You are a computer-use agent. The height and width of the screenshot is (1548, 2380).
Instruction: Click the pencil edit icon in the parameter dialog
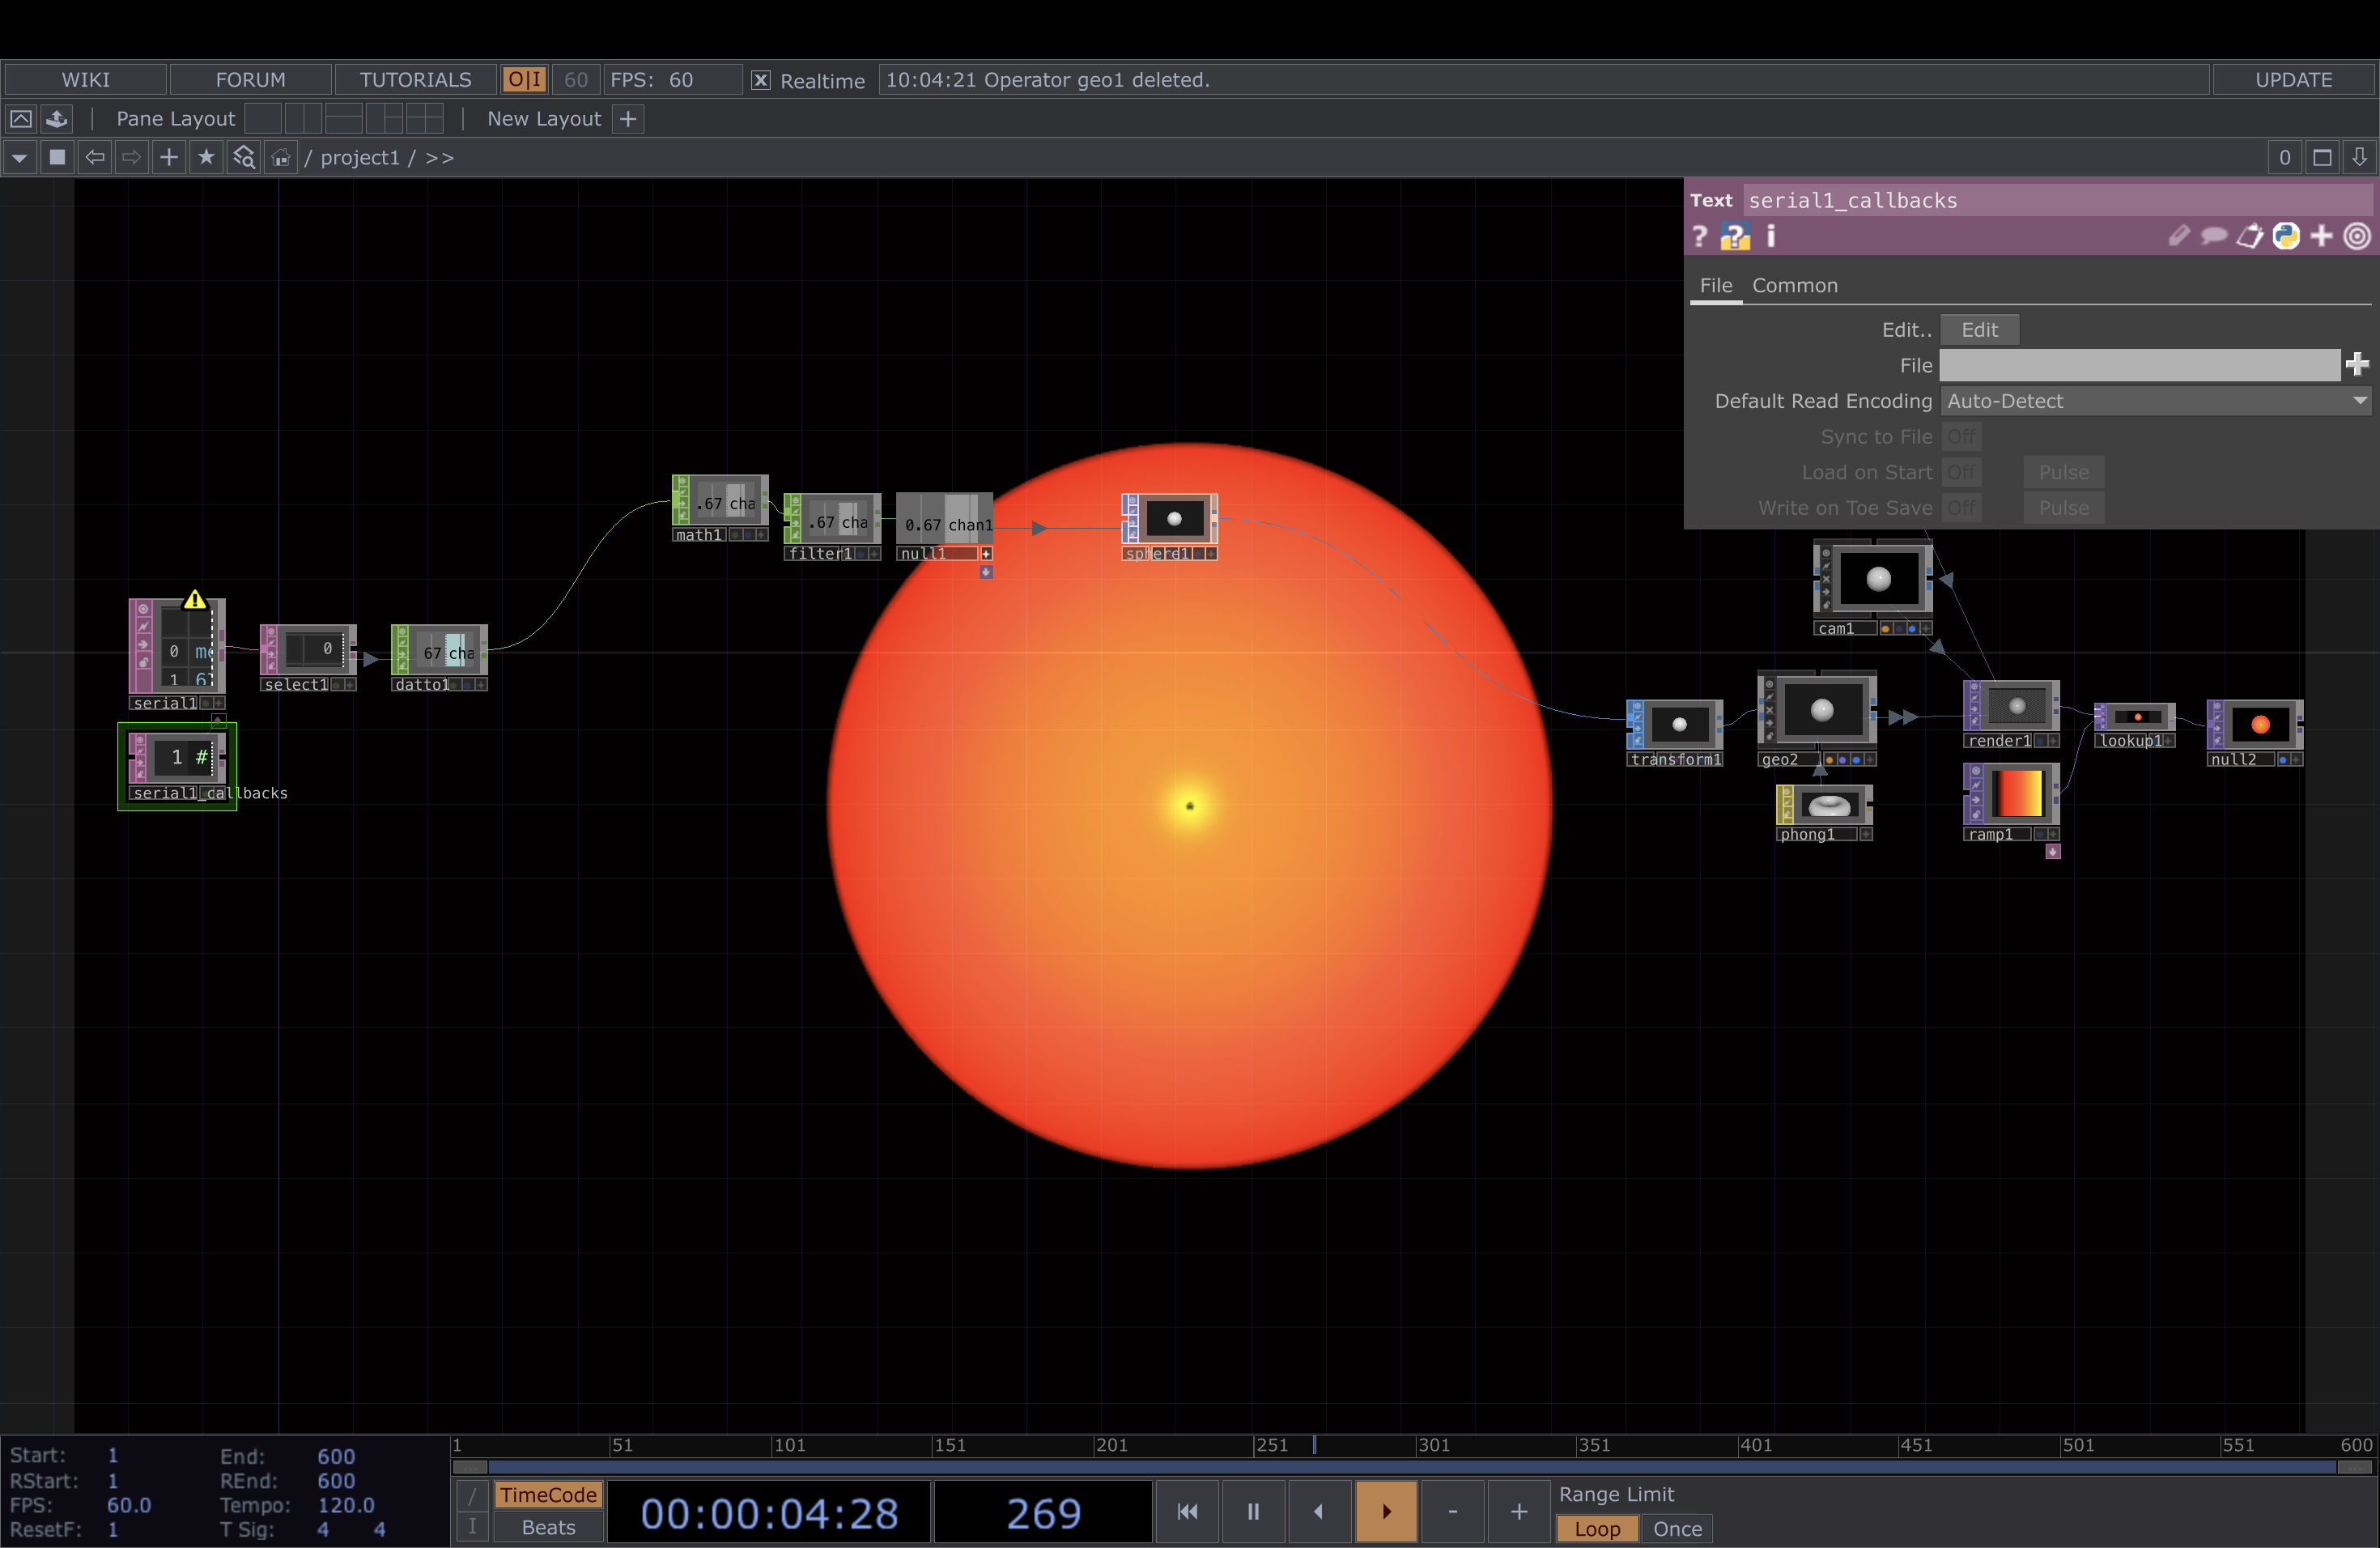pyautogui.click(x=2180, y=237)
